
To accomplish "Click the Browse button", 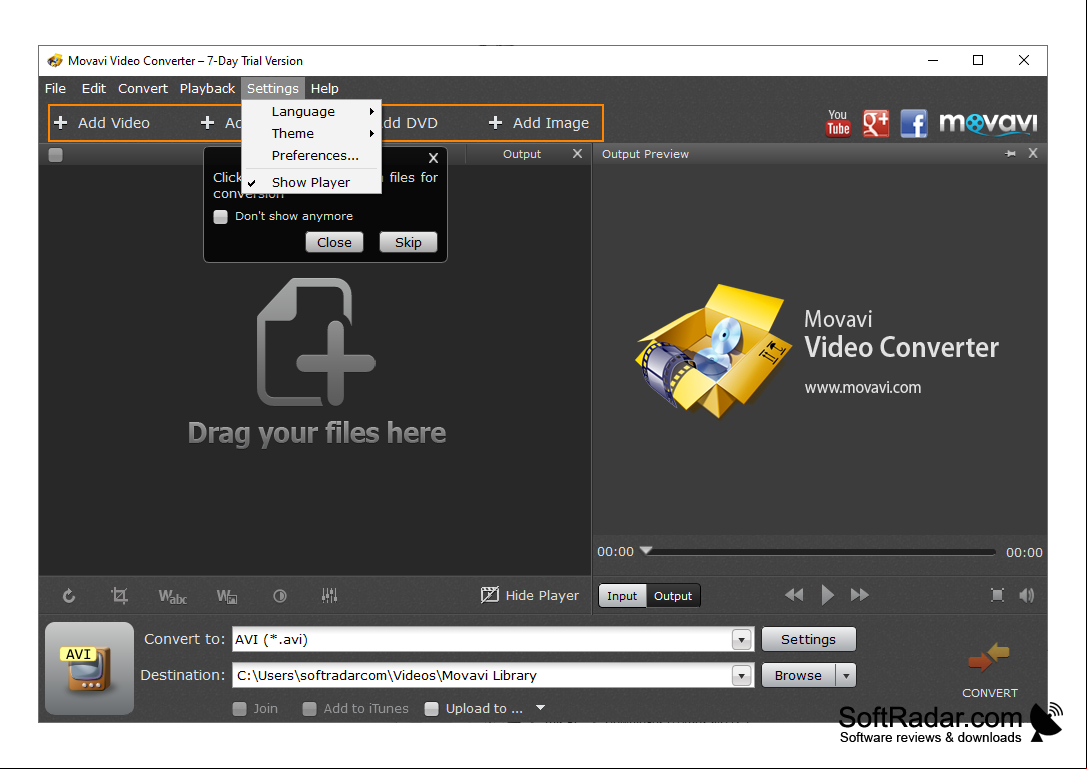I will click(799, 675).
